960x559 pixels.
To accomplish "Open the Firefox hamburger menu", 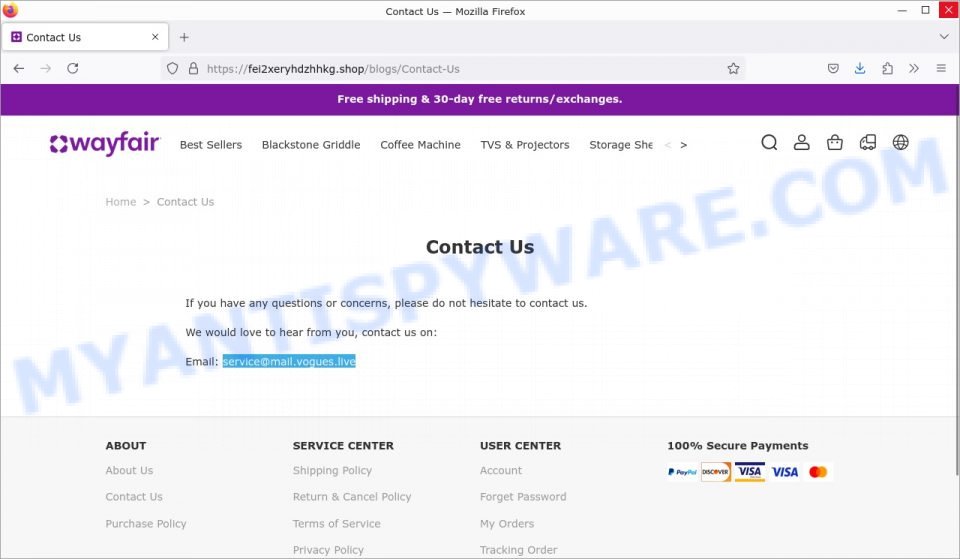I will tap(941, 69).
